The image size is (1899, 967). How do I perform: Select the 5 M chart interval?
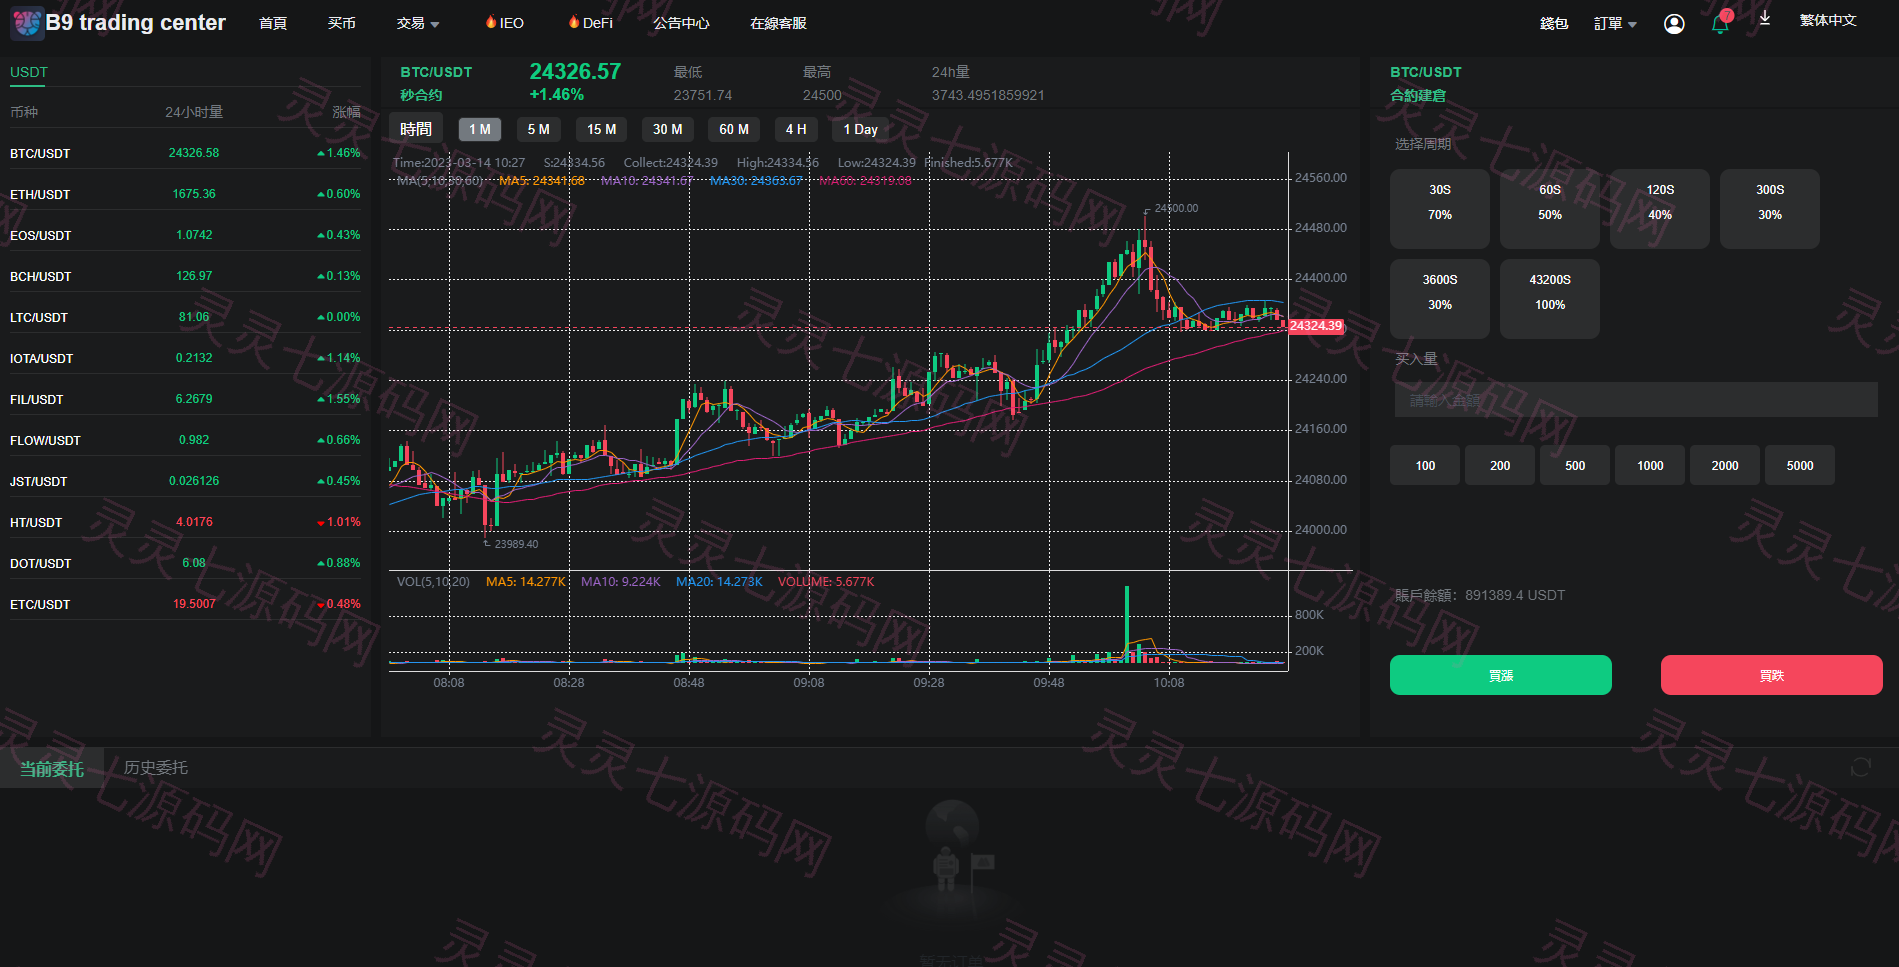point(539,129)
